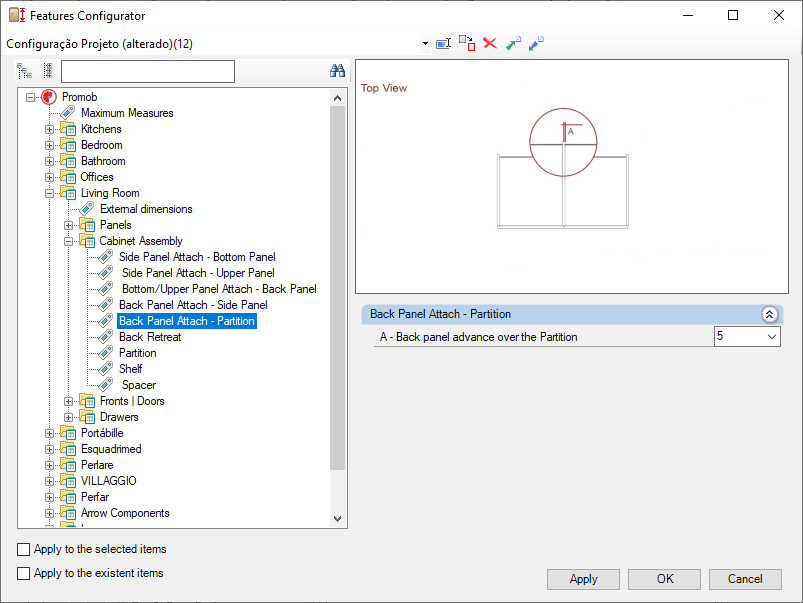Click the tree search input field
The height and width of the screenshot is (603, 803).
(x=148, y=71)
